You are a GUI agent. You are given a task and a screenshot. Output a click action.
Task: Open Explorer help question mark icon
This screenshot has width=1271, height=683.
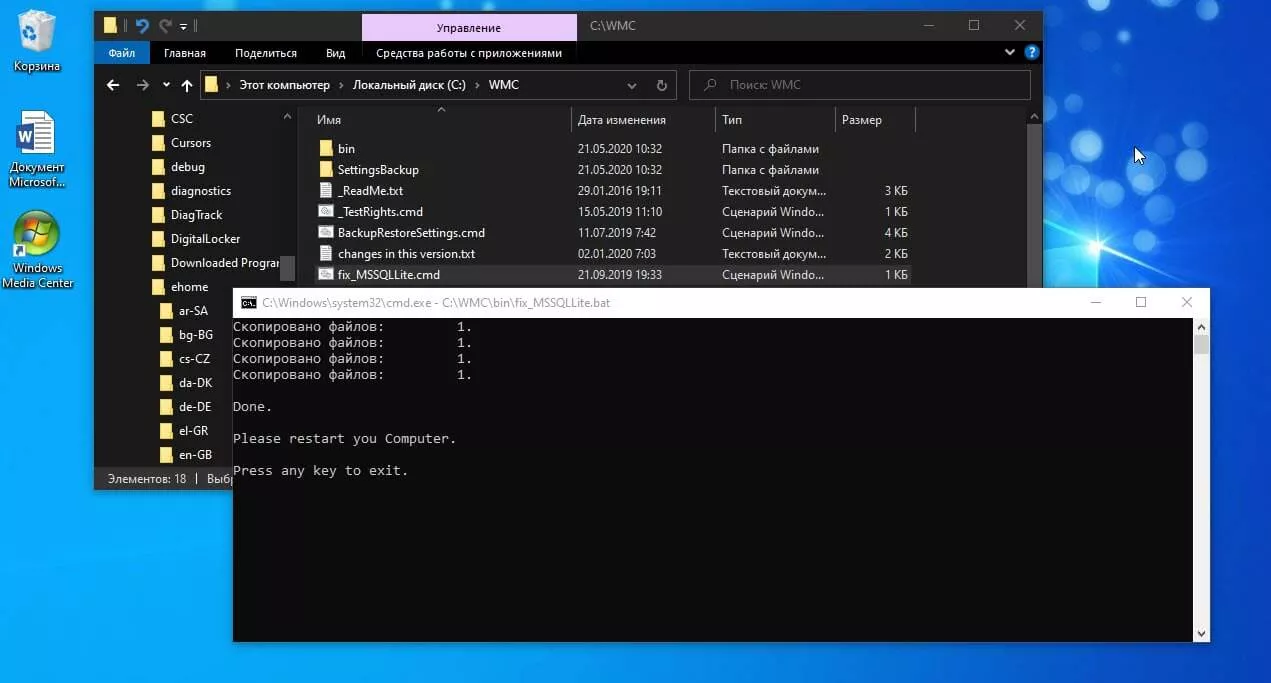[1031, 53]
